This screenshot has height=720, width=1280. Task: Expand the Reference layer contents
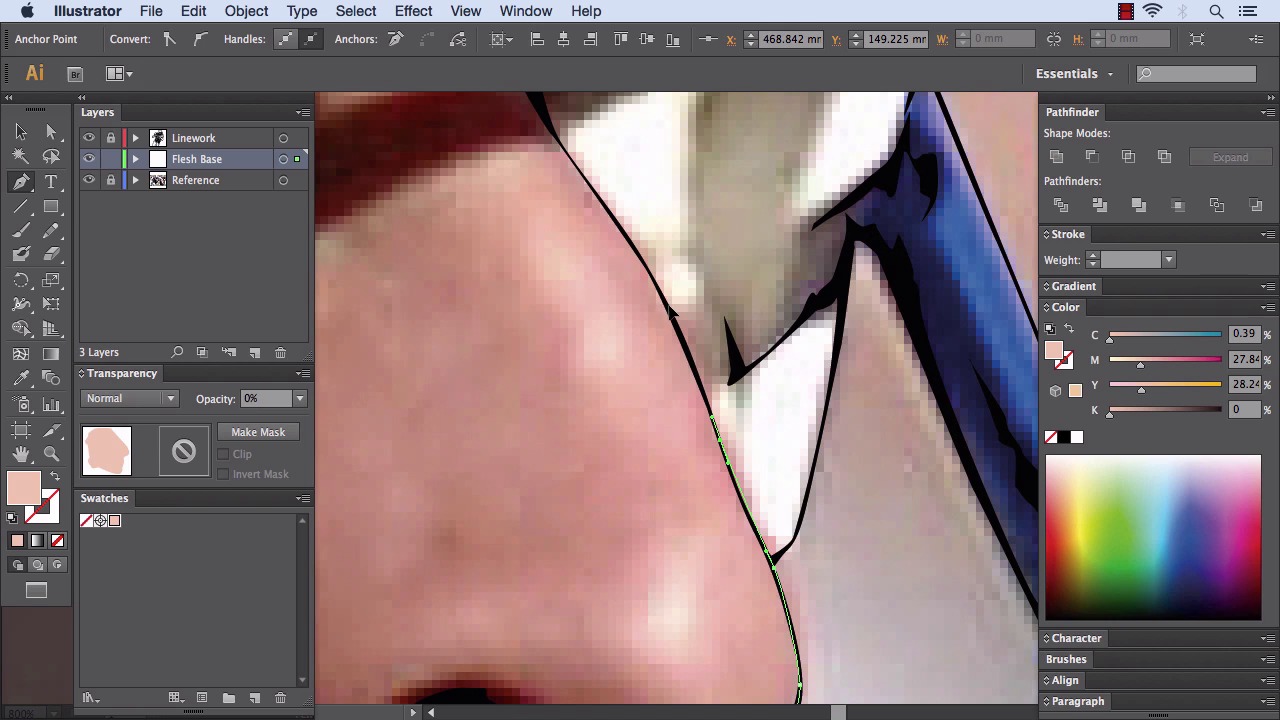135,180
